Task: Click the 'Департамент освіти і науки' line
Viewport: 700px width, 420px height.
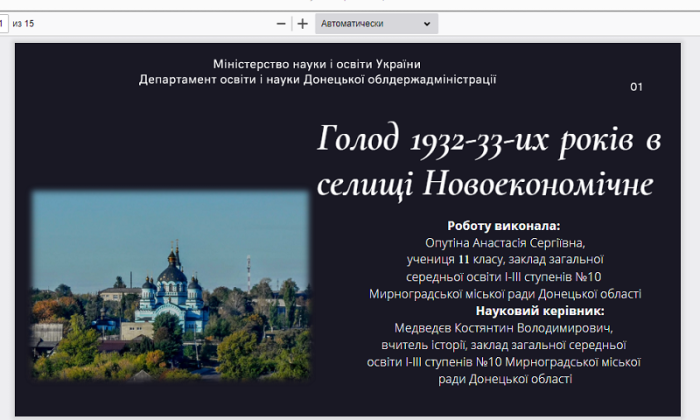Action: click(x=317, y=79)
